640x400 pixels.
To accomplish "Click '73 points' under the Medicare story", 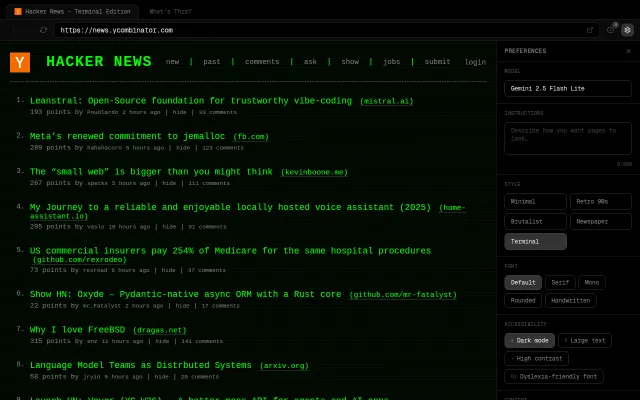I will [x=47, y=270].
